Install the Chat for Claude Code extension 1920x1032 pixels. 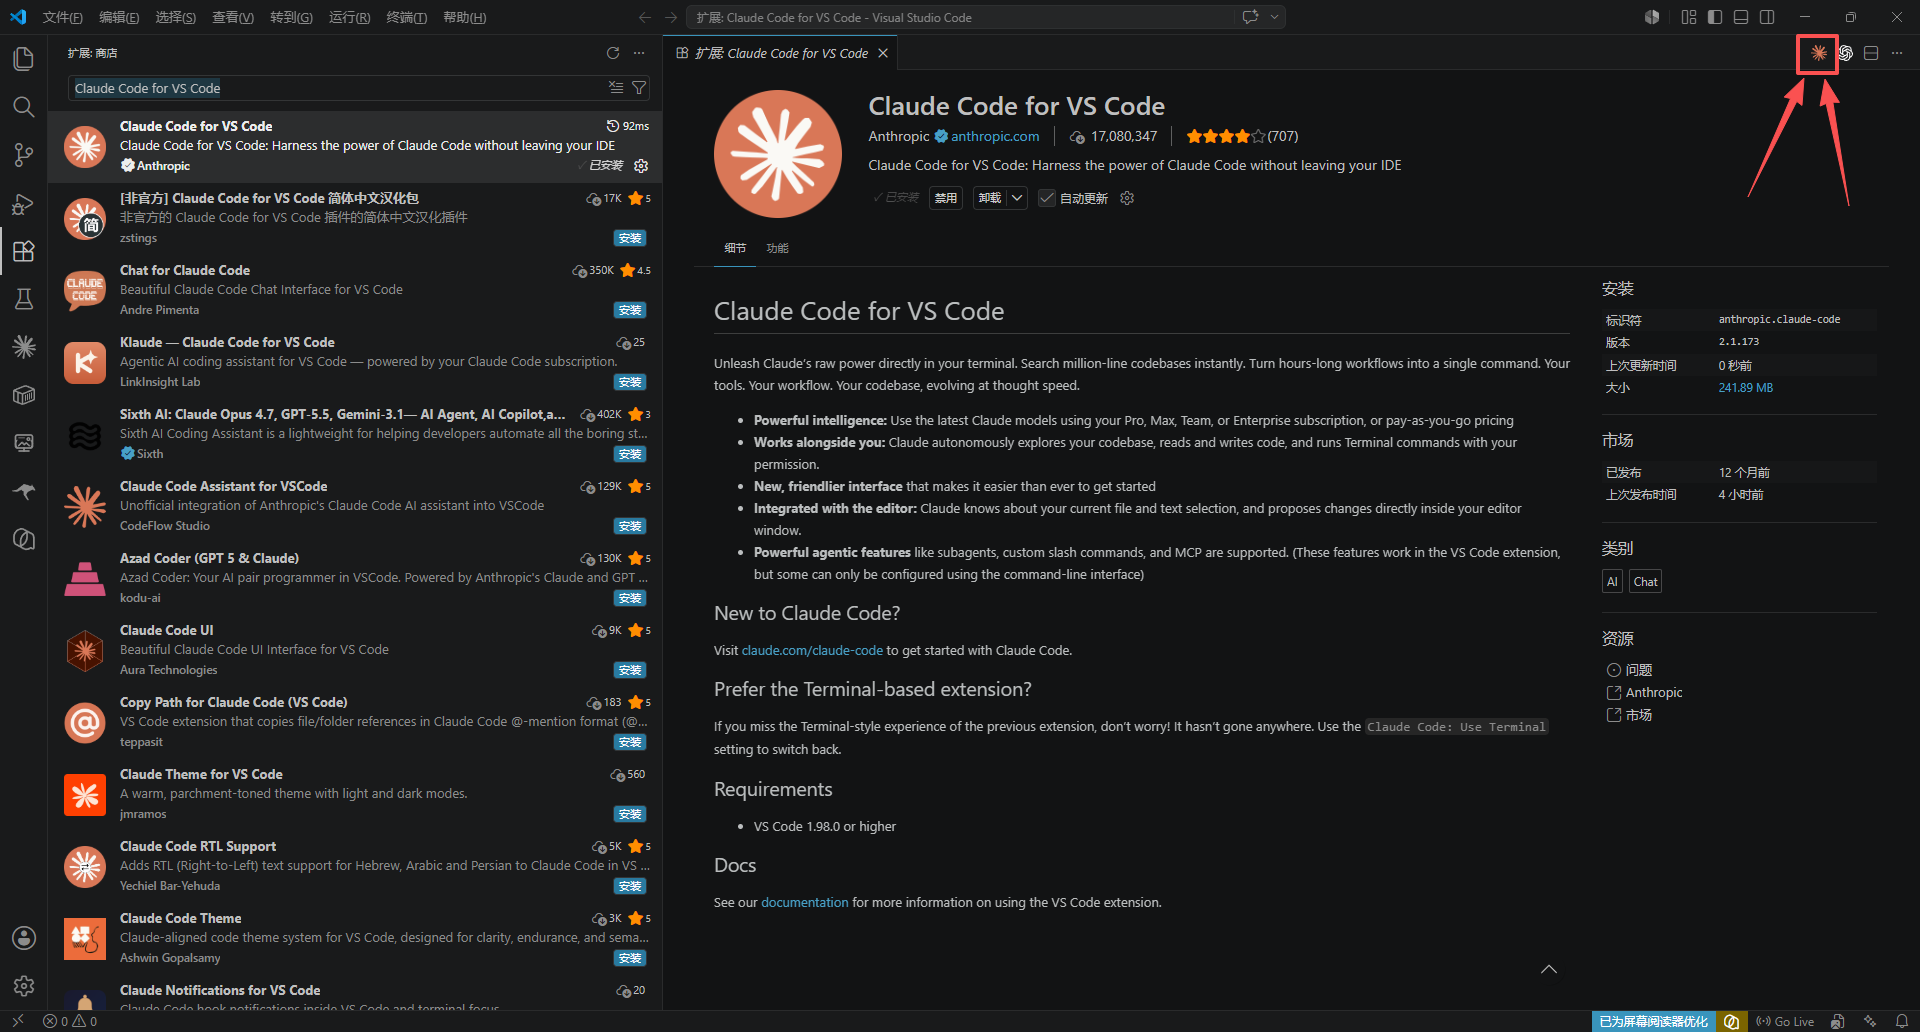(x=630, y=310)
